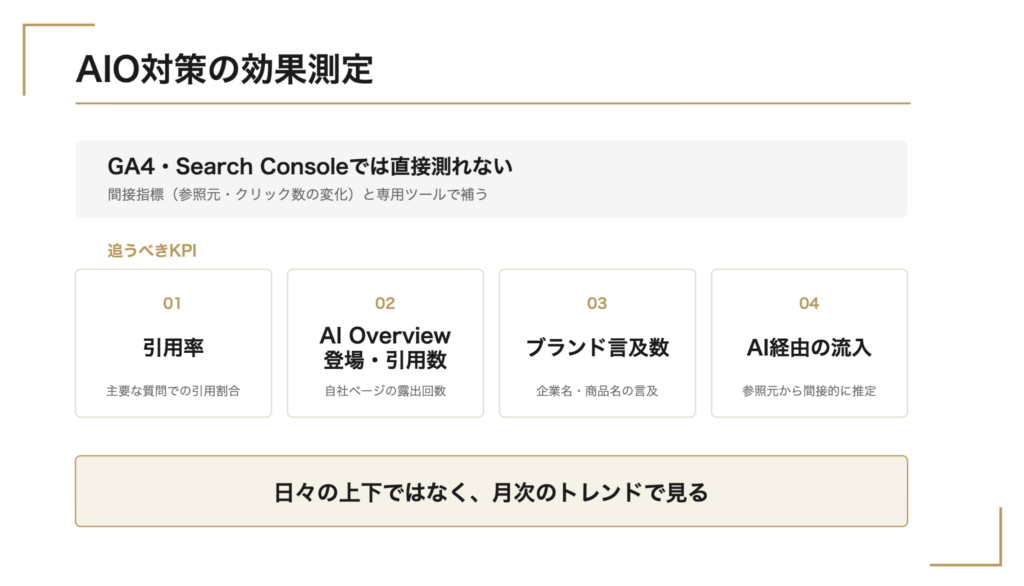Click the 02 number in second card
Image resolution: width=1024 pixels, height=586 pixels.
[385, 303]
